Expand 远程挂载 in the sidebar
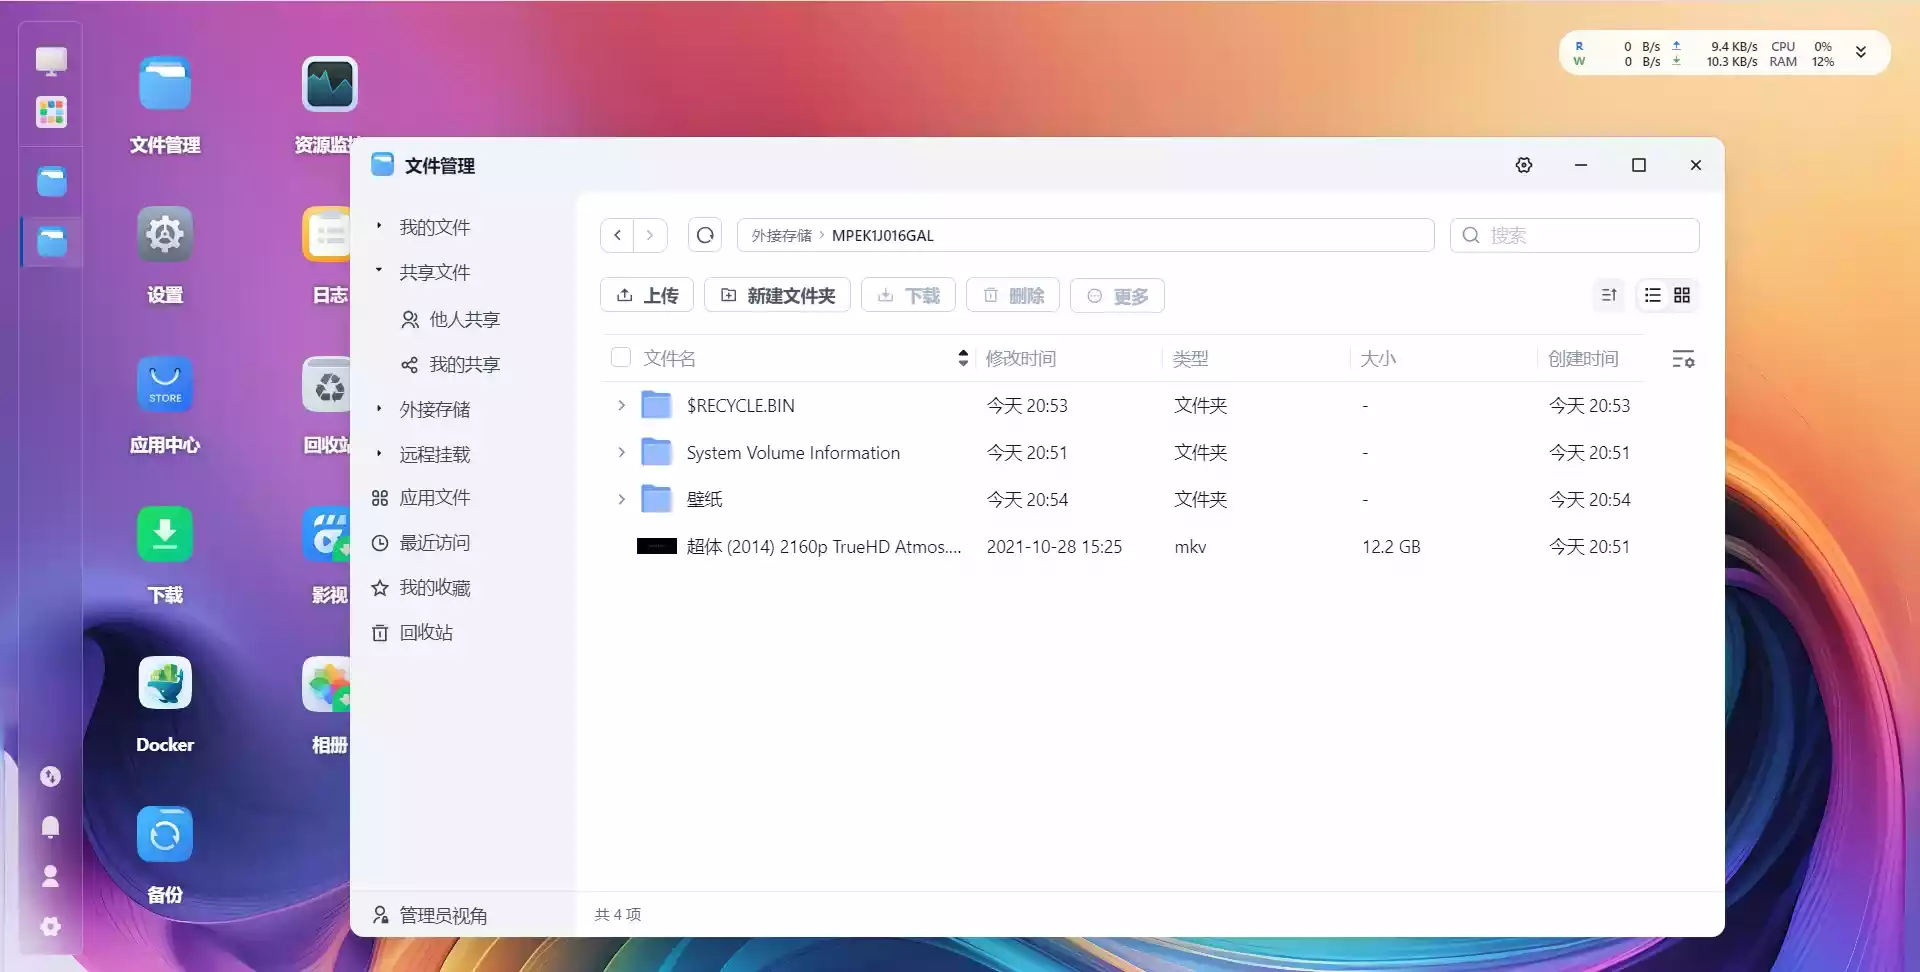Viewport: 1920px width, 972px height. pos(379,454)
